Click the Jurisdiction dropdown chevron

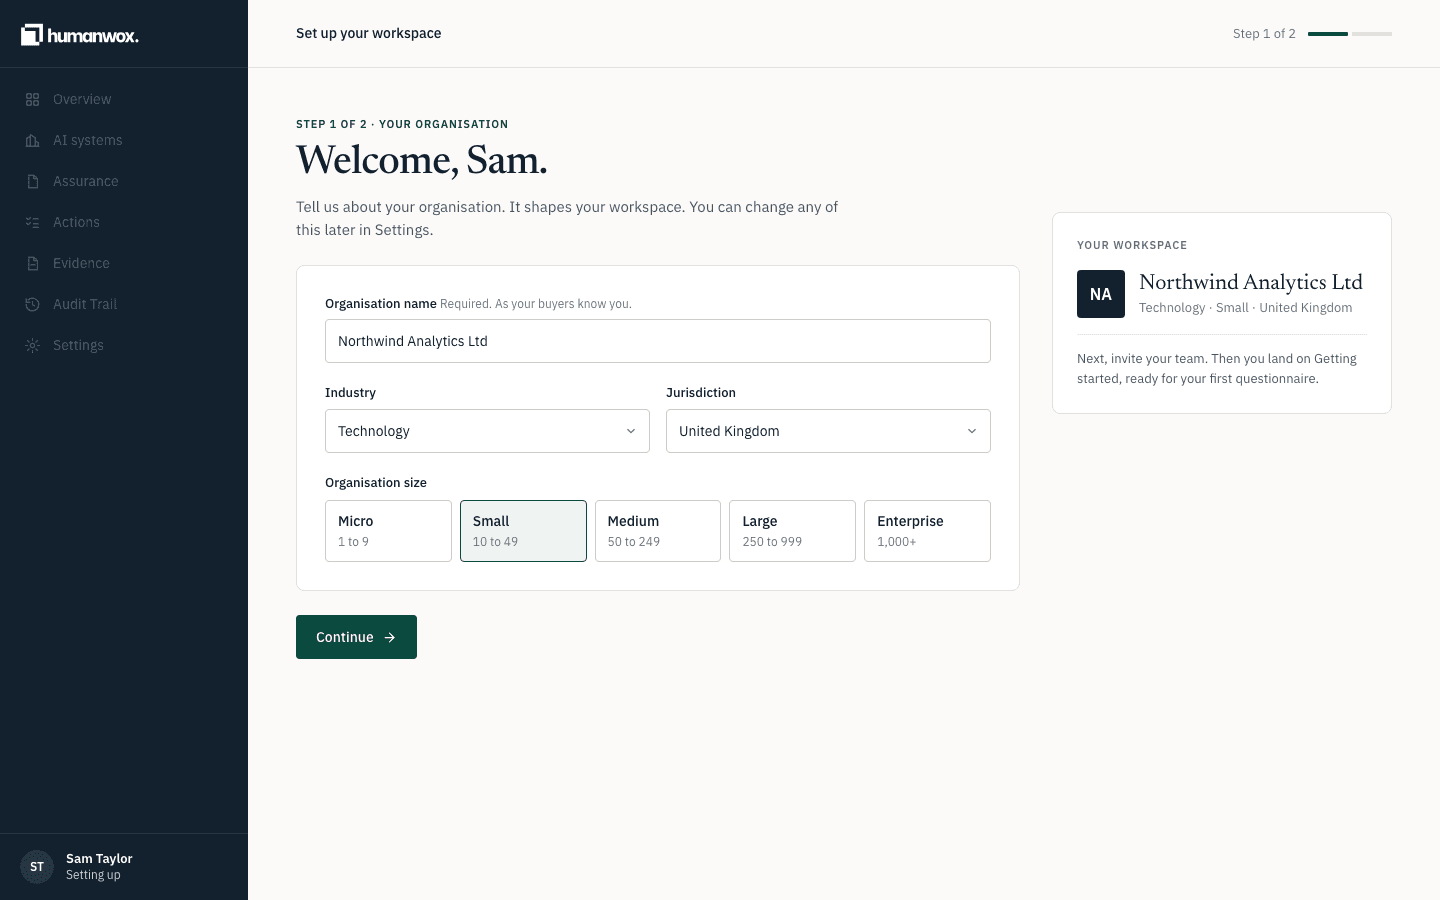point(972,431)
